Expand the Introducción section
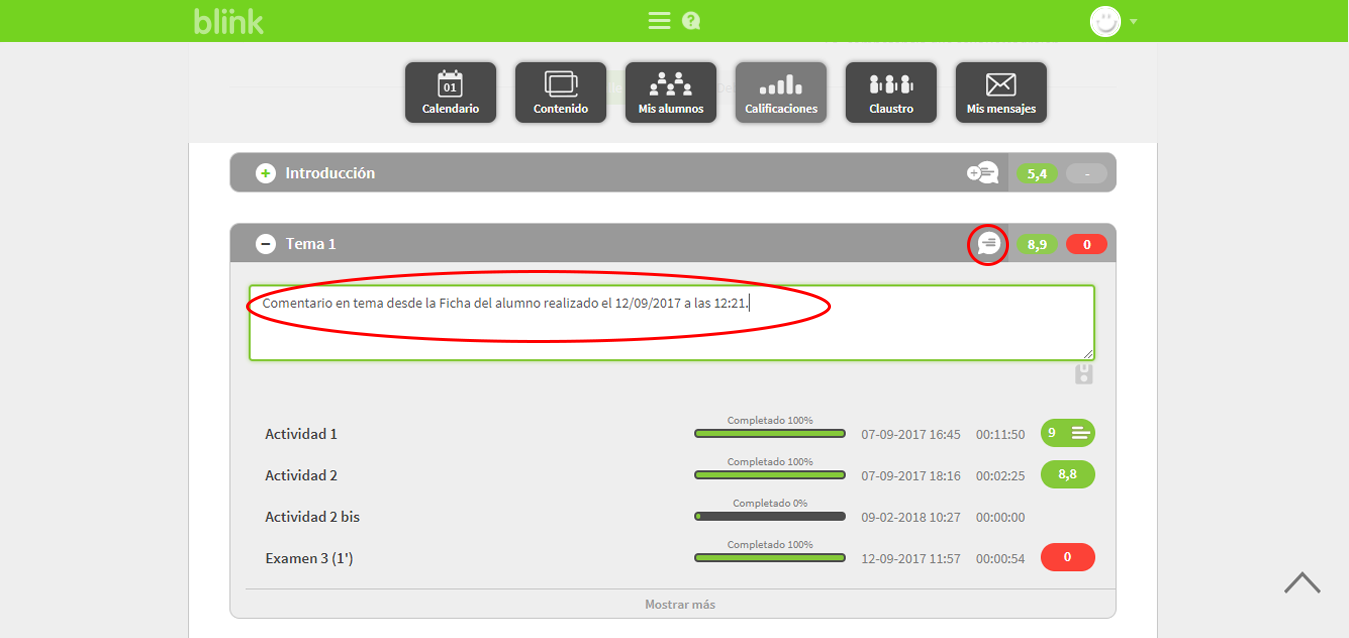 265,174
